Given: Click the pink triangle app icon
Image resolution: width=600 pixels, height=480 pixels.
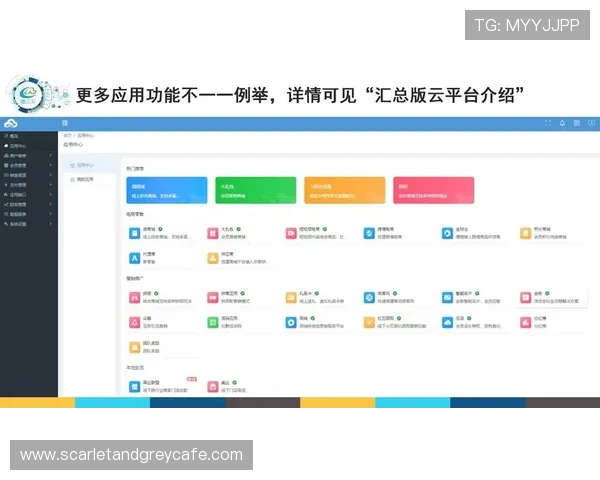Looking at the screenshot, I should pos(134,323).
